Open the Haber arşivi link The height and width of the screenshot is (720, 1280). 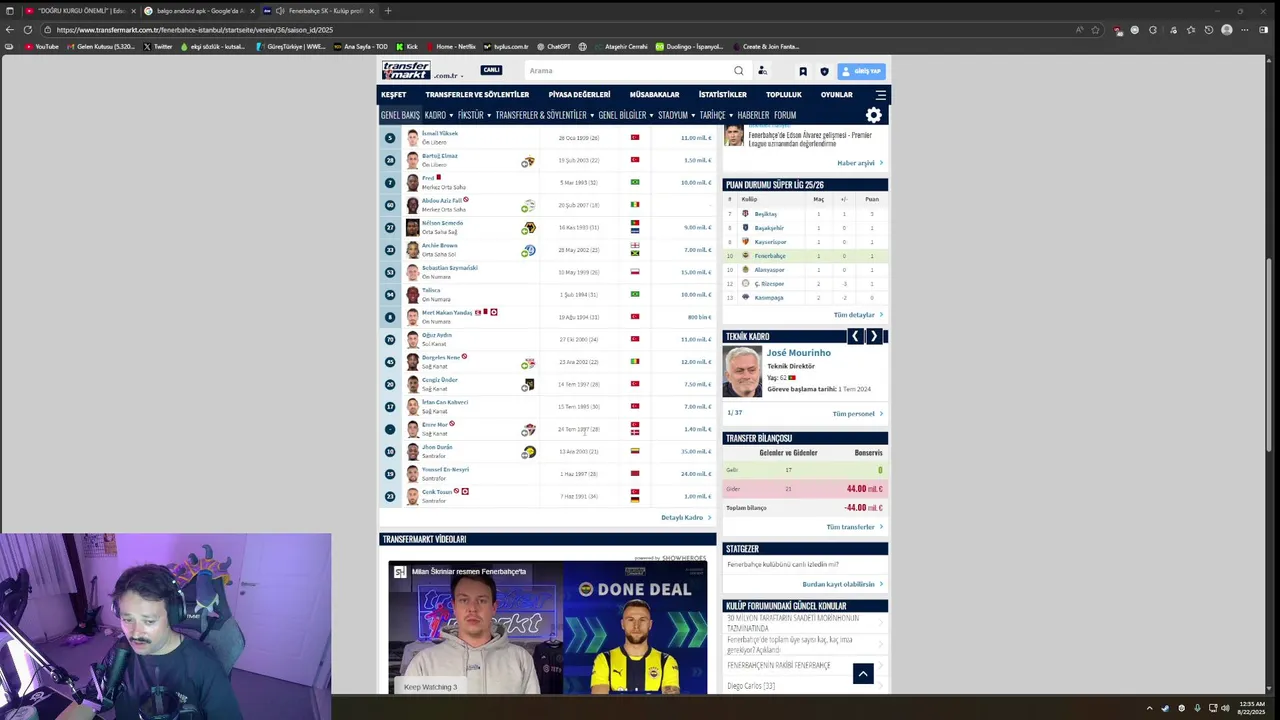pos(860,163)
